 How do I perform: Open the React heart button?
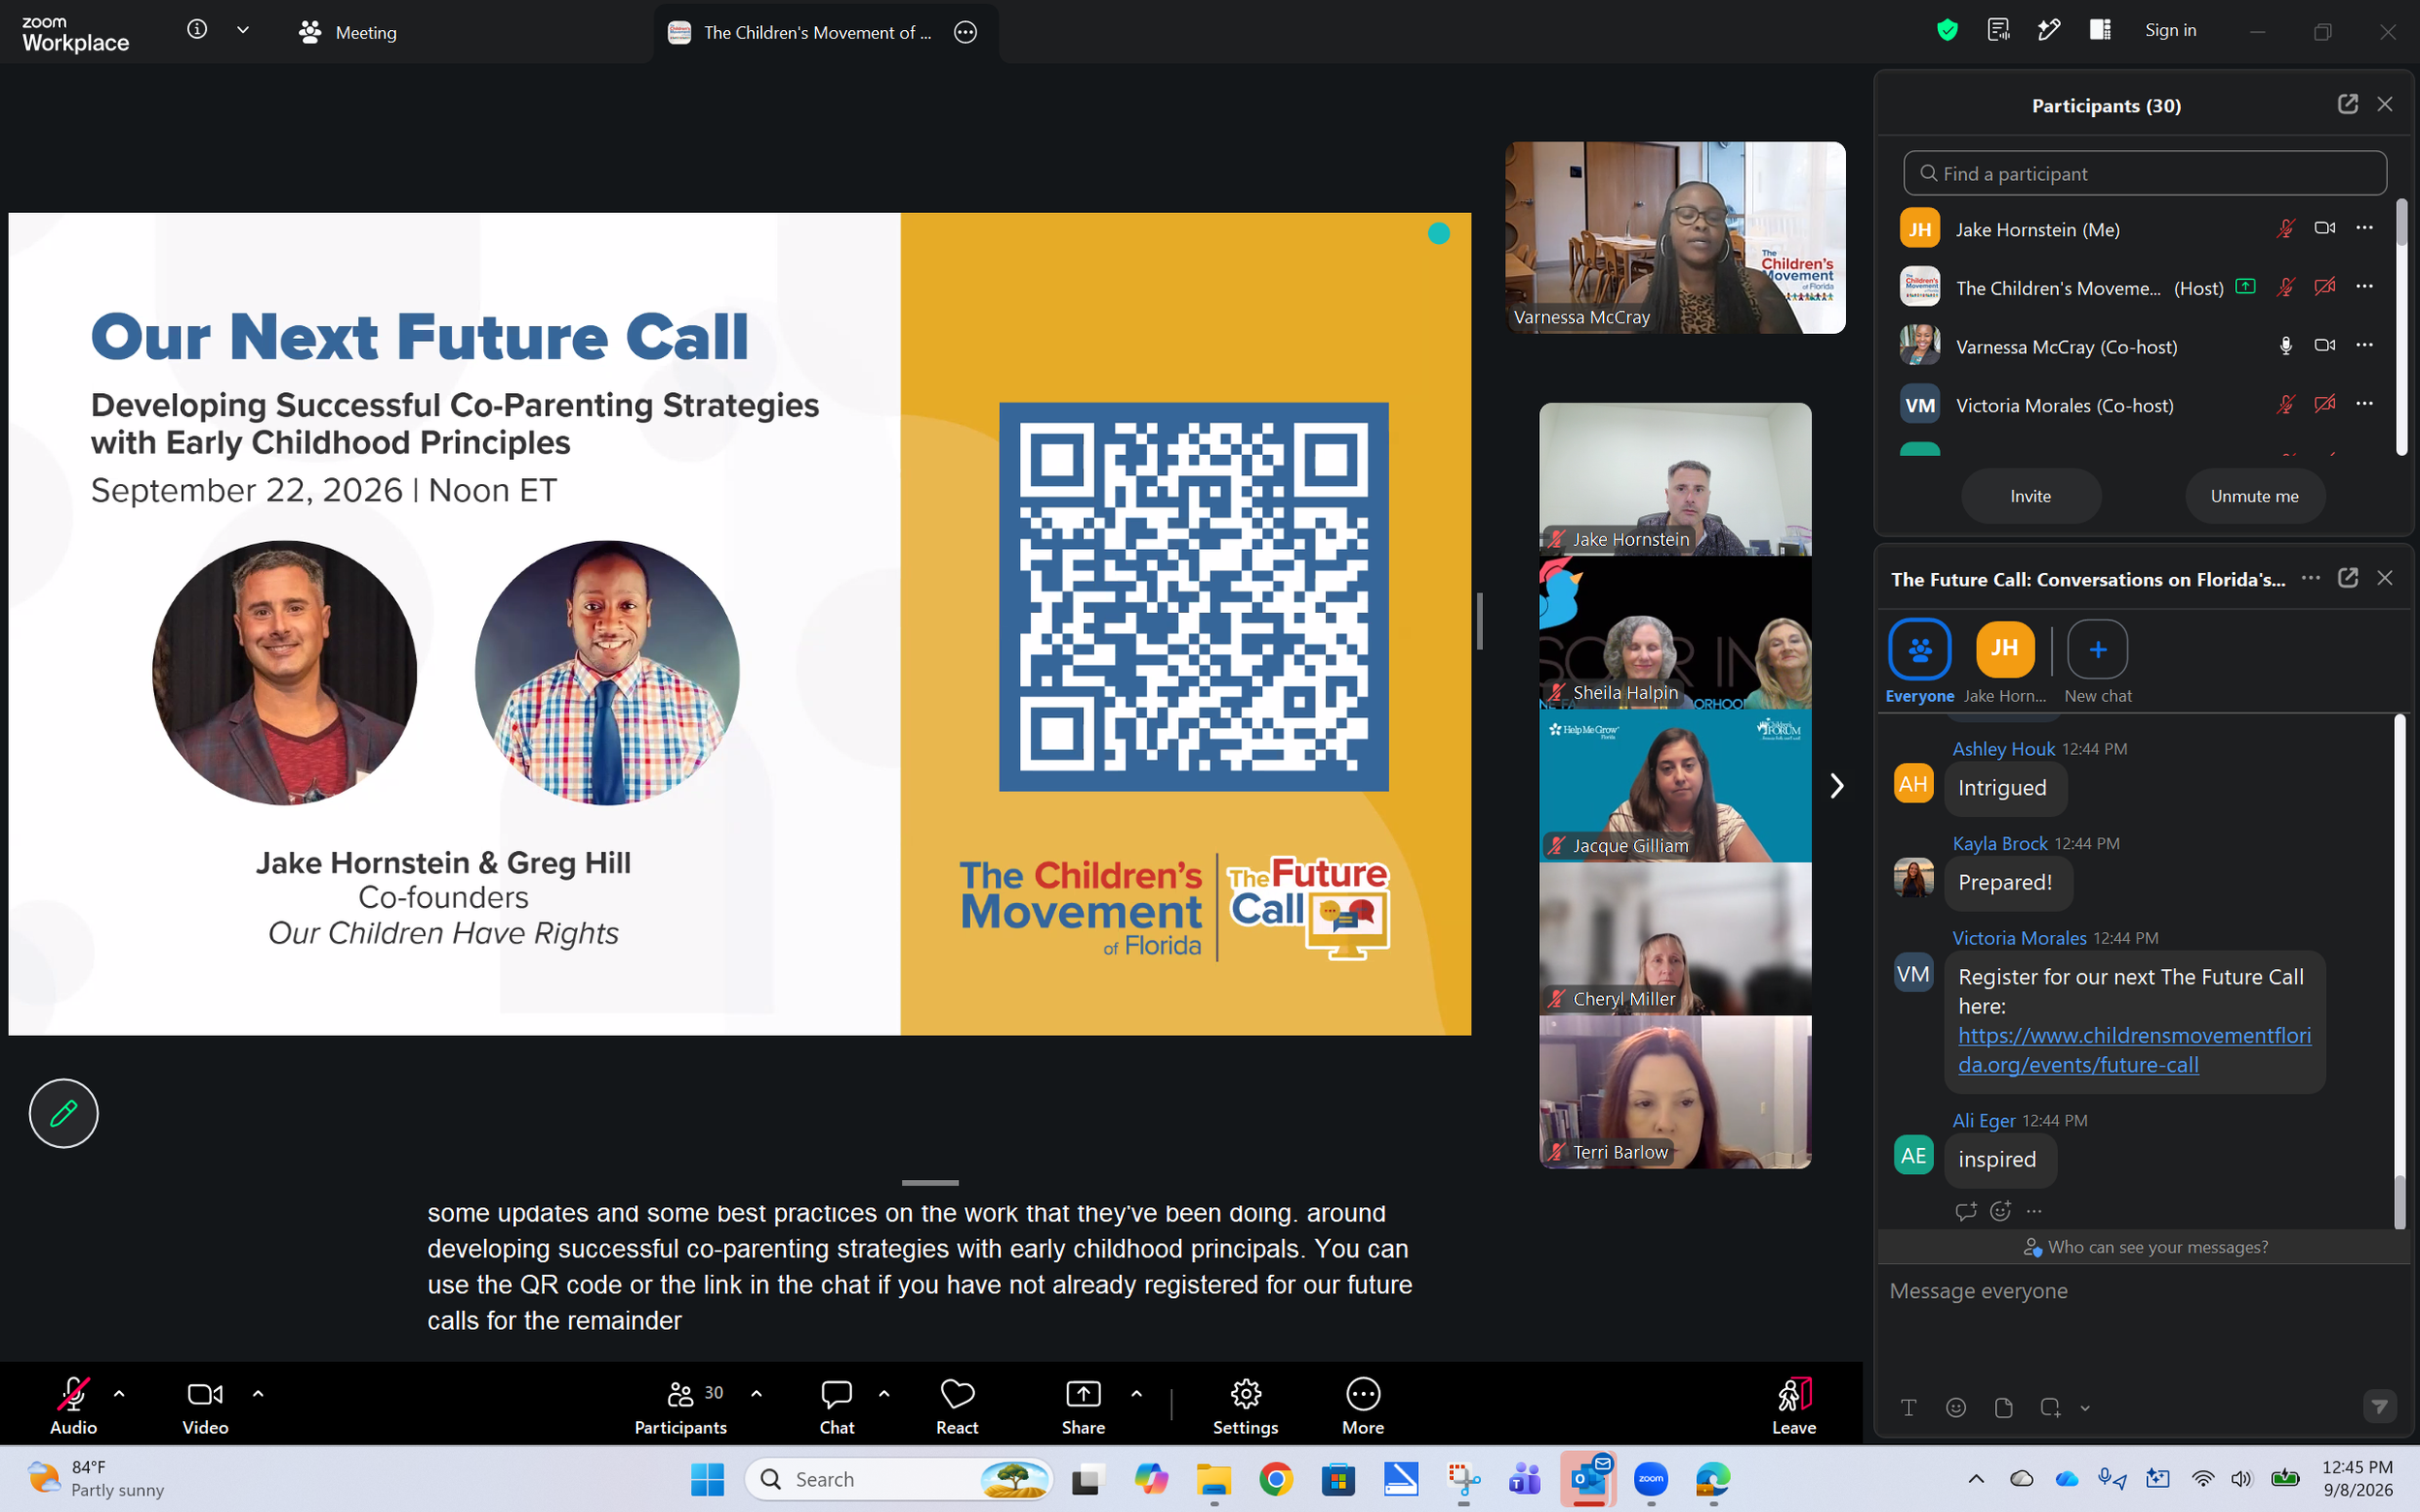point(957,1405)
